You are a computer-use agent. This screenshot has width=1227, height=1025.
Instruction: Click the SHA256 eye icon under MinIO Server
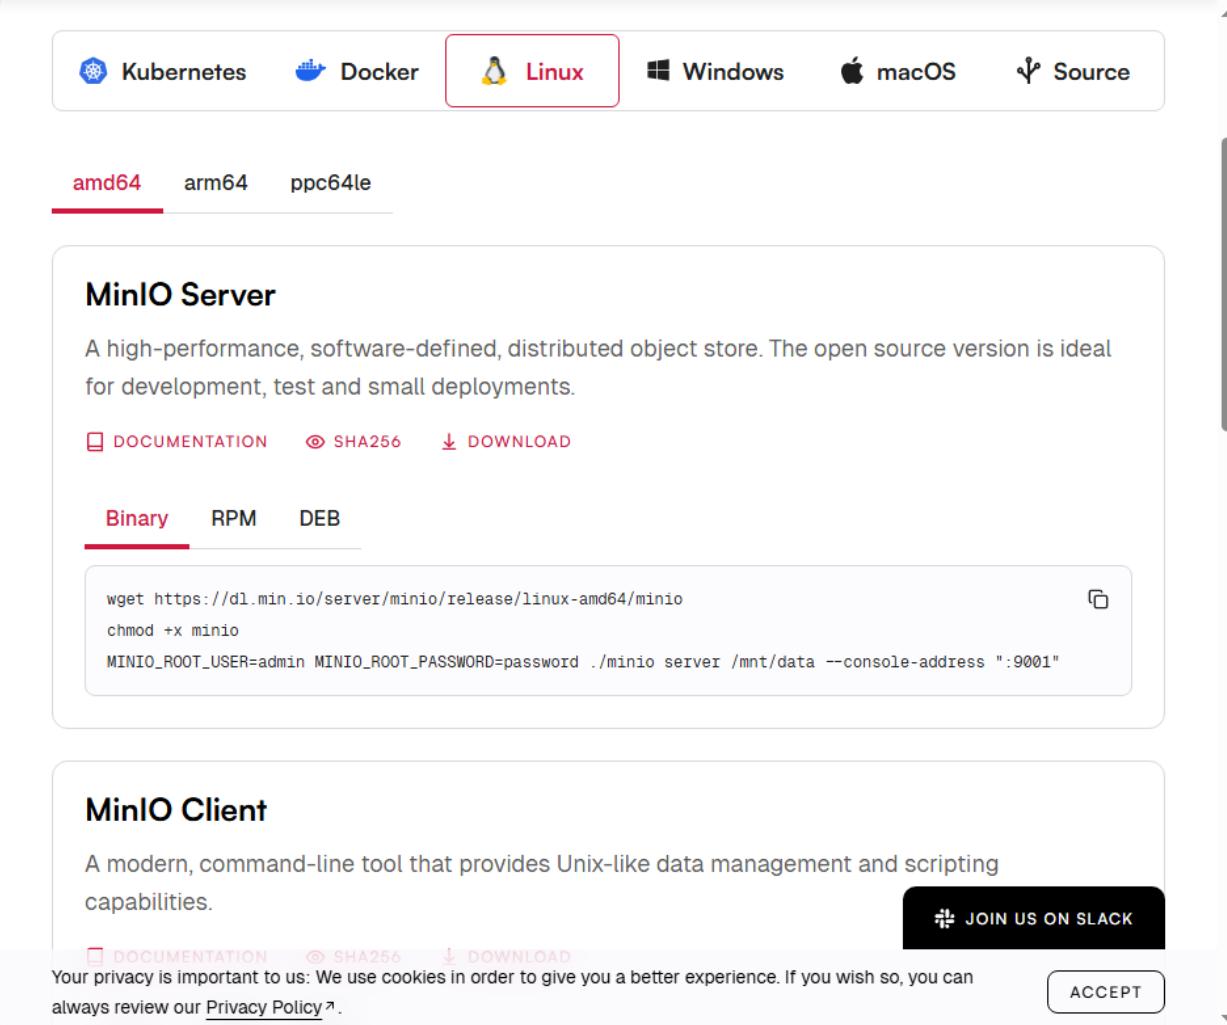[x=315, y=442]
